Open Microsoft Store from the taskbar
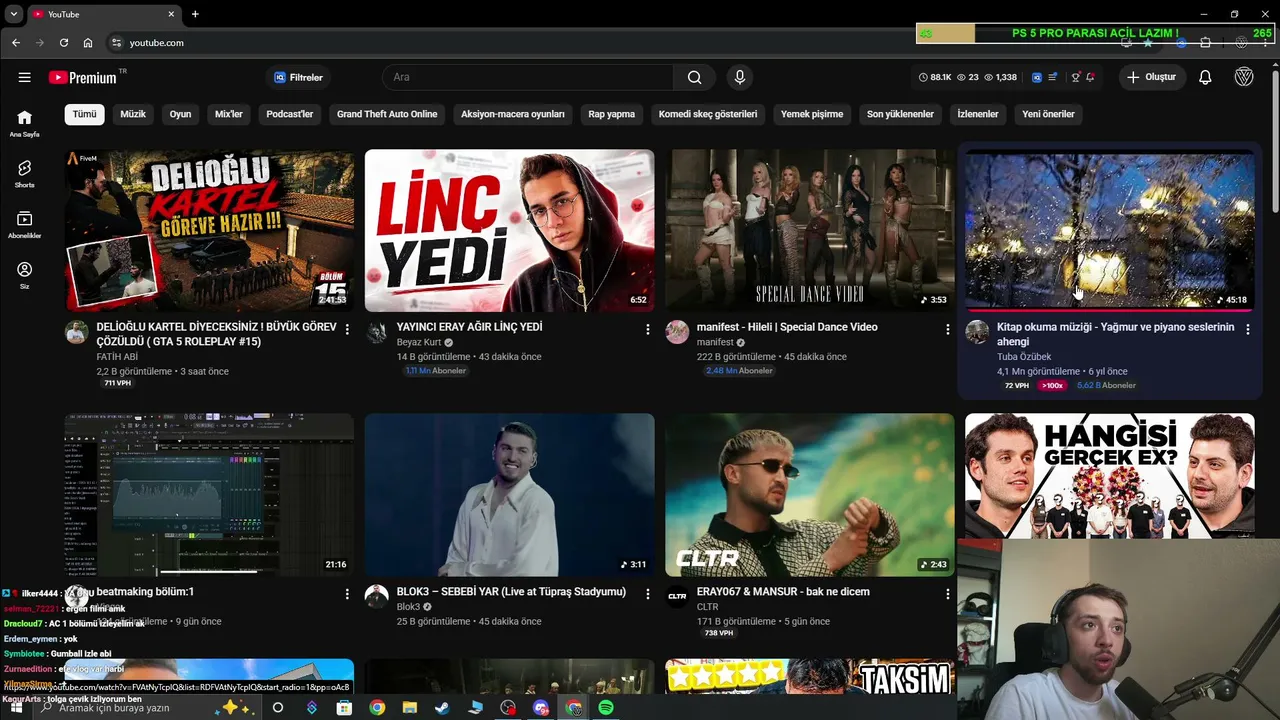 [344, 707]
